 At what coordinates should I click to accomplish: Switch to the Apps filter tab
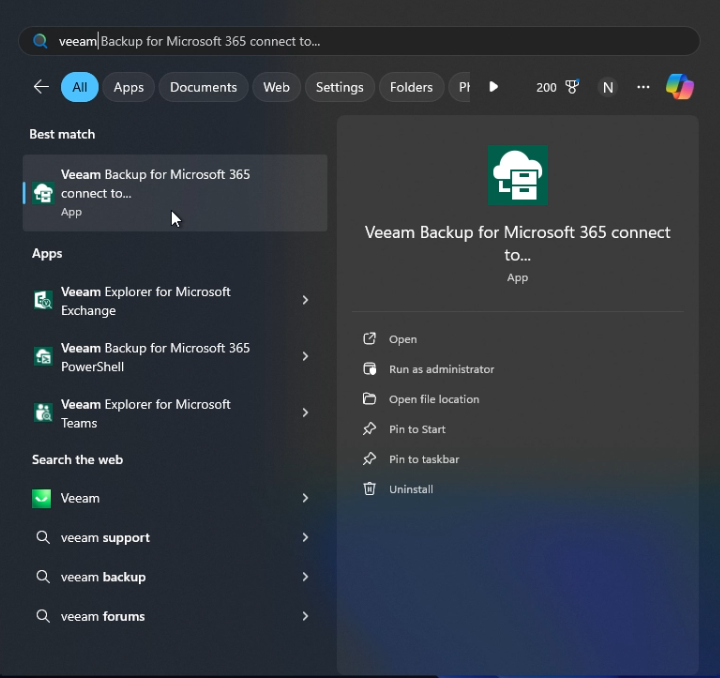[x=129, y=87]
